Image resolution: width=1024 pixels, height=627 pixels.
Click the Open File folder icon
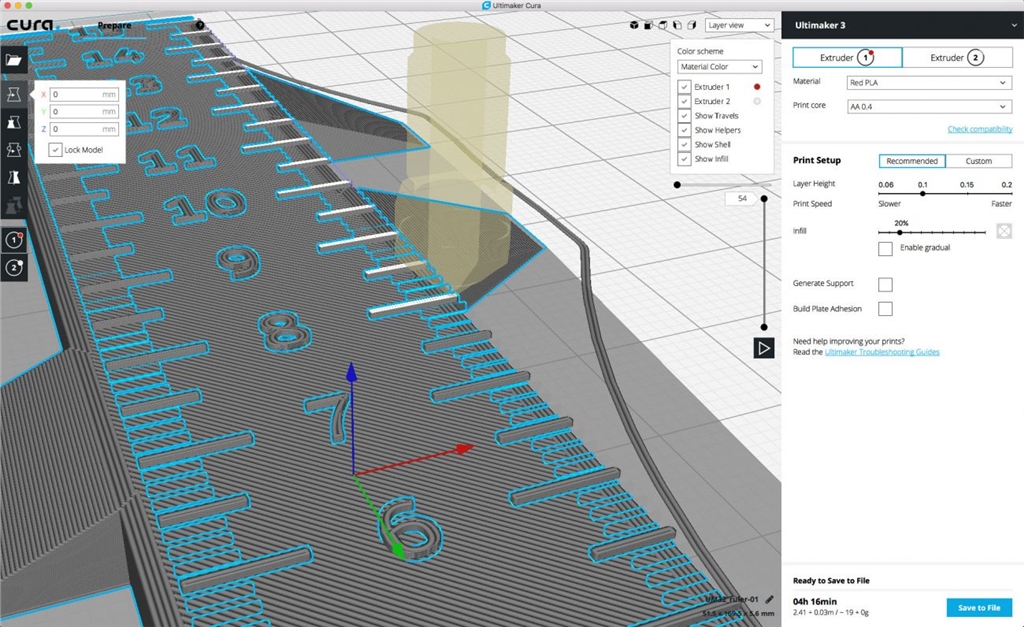[14, 60]
